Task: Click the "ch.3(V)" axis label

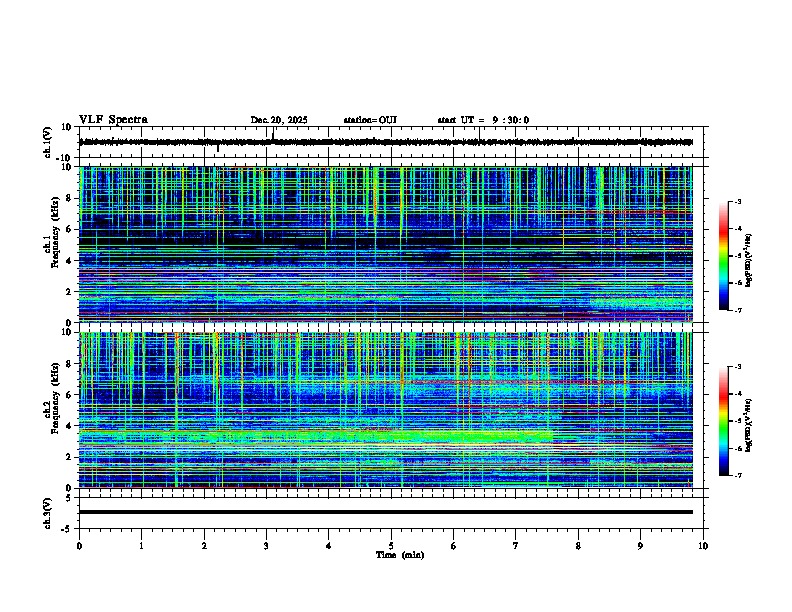Action: tap(48, 513)
